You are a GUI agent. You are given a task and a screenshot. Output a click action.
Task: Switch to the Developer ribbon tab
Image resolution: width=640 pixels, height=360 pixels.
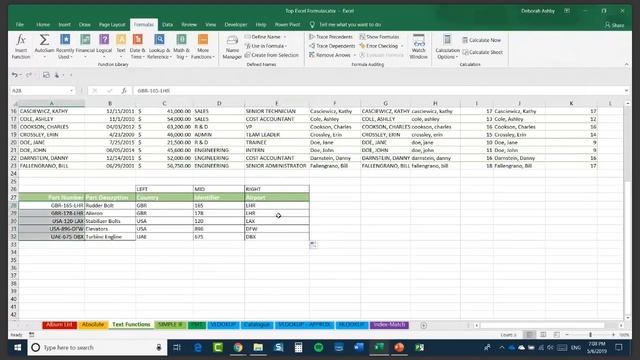pyautogui.click(x=236, y=24)
